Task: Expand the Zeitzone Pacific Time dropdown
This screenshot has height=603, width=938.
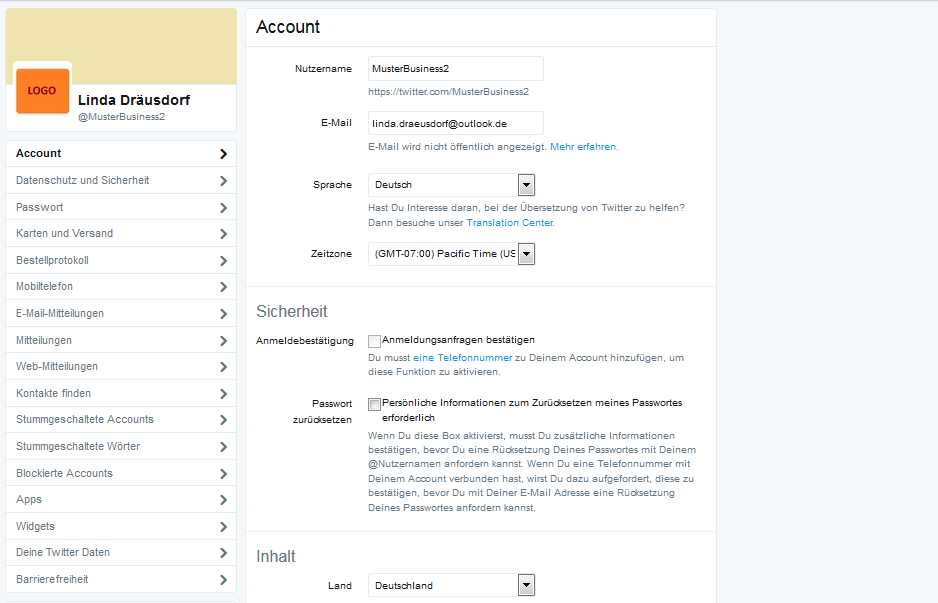Action: (451, 254)
